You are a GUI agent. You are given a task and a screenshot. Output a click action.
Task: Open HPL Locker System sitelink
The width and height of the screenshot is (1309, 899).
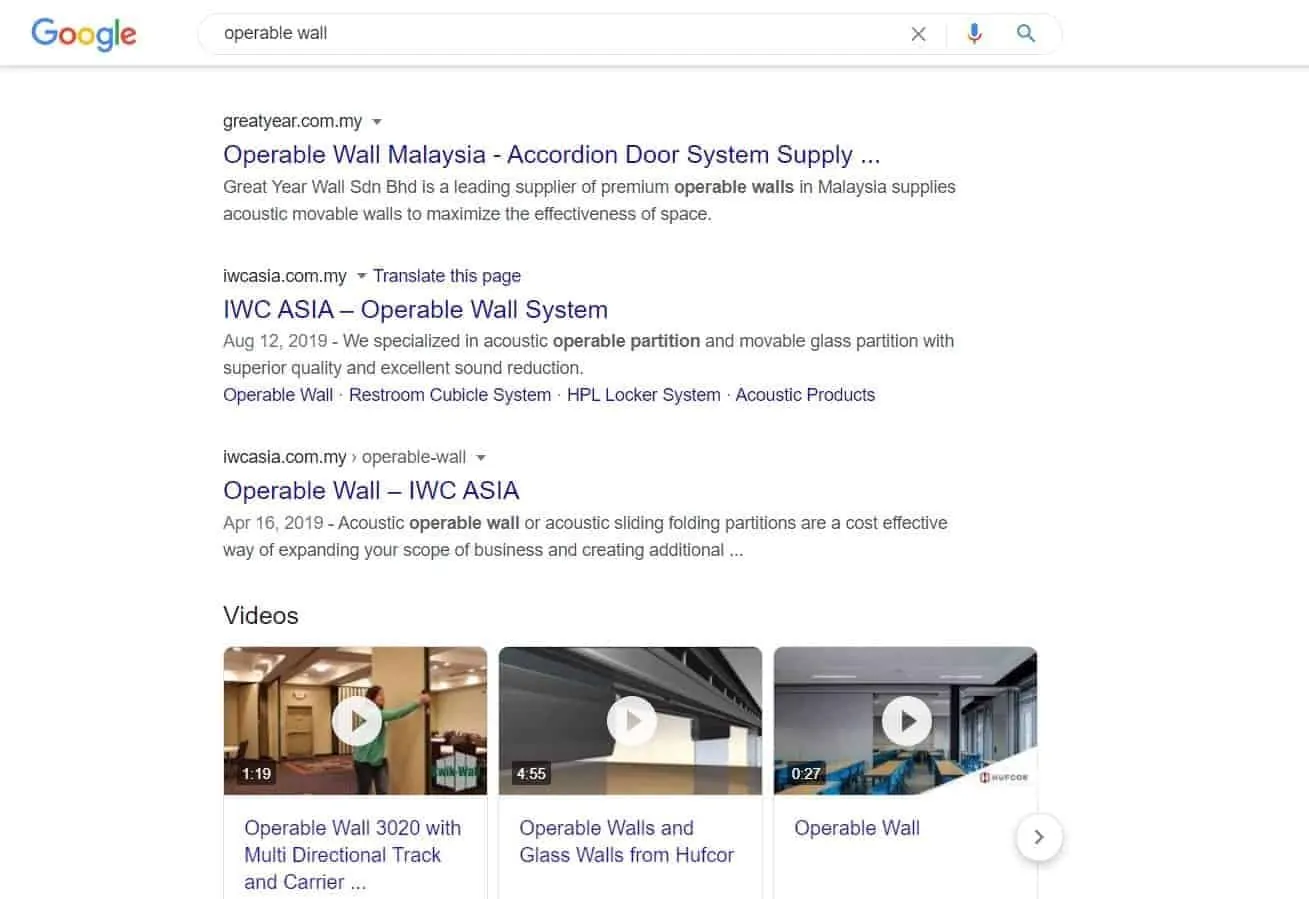pos(644,395)
